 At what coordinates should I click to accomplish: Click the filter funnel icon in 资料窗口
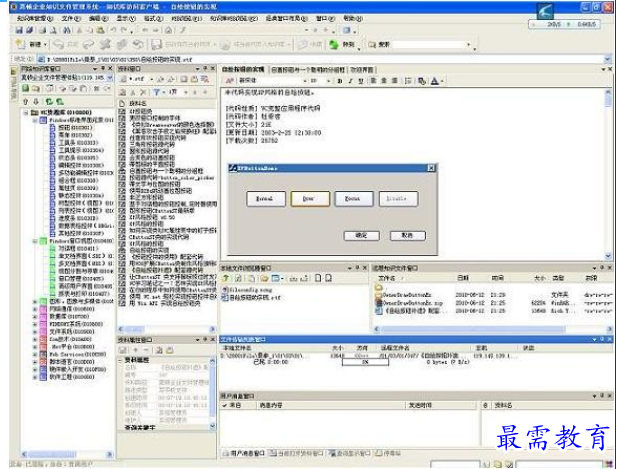(x=157, y=92)
